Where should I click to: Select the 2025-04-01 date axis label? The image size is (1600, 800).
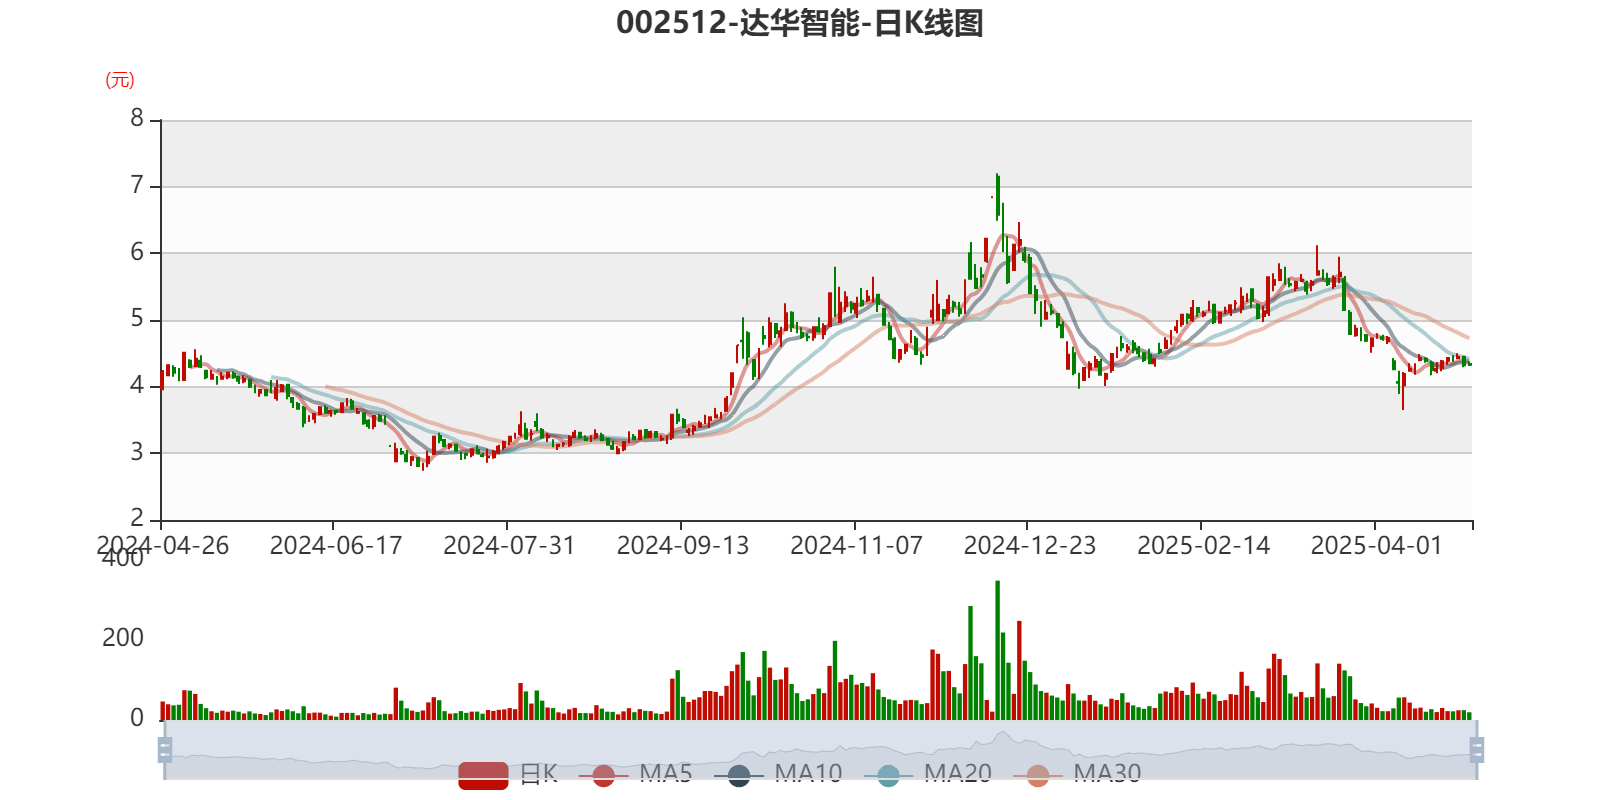tap(1376, 545)
